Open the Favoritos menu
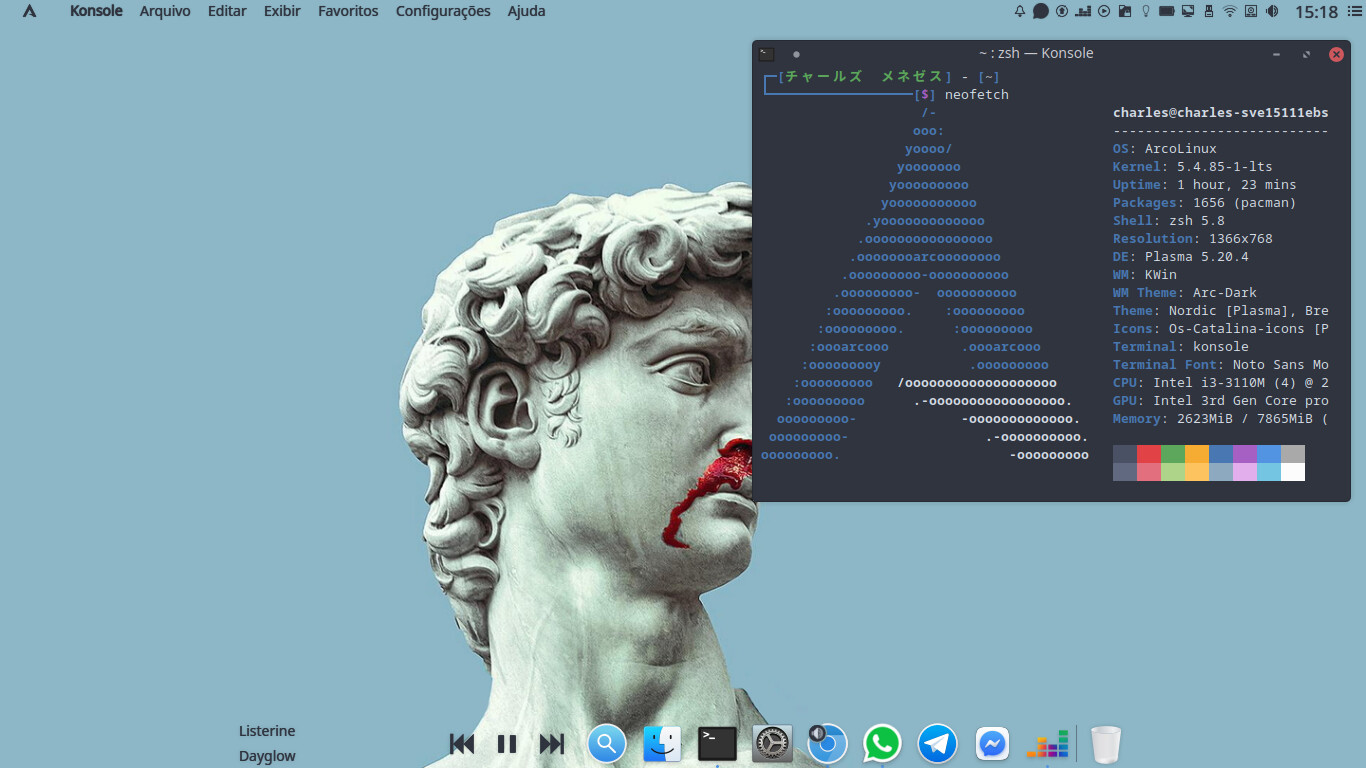 (x=348, y=11)
